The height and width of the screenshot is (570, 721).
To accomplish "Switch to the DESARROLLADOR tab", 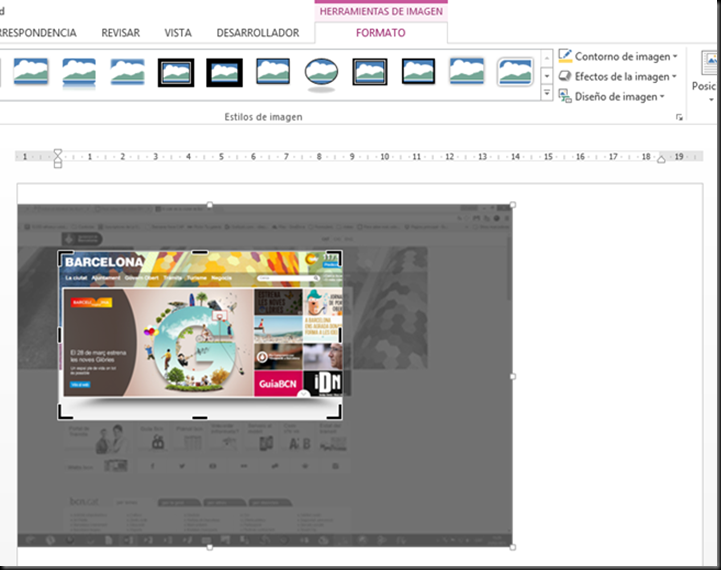I will [x=258, y=33].
